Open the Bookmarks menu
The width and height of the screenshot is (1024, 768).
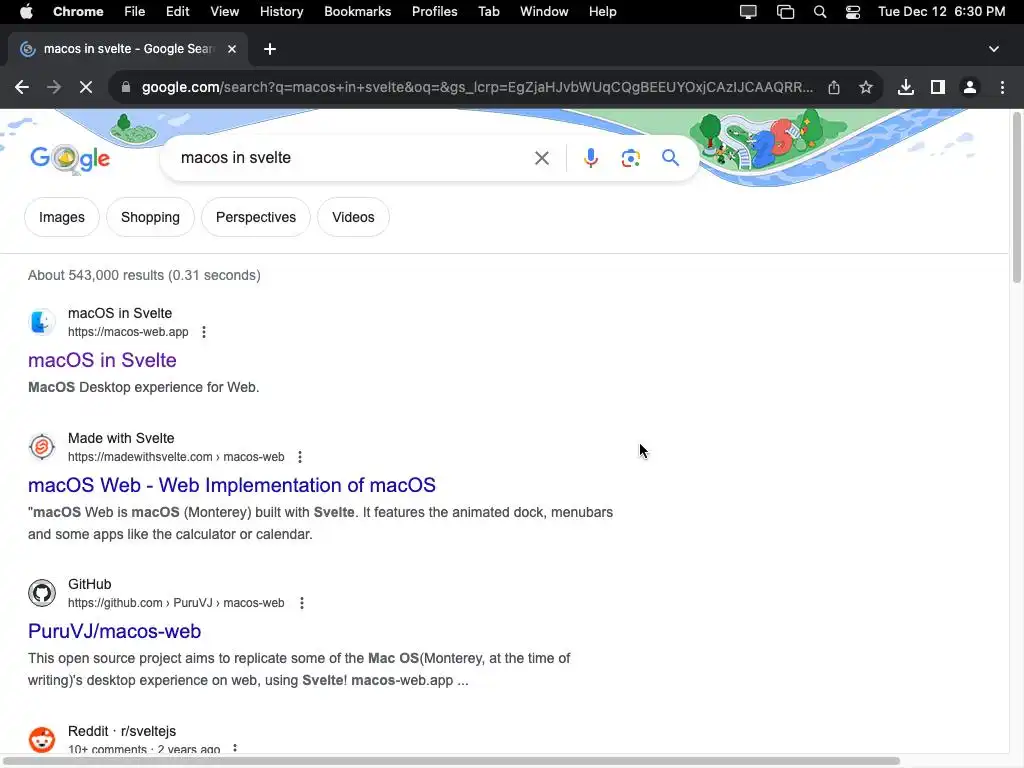point(358,12)
